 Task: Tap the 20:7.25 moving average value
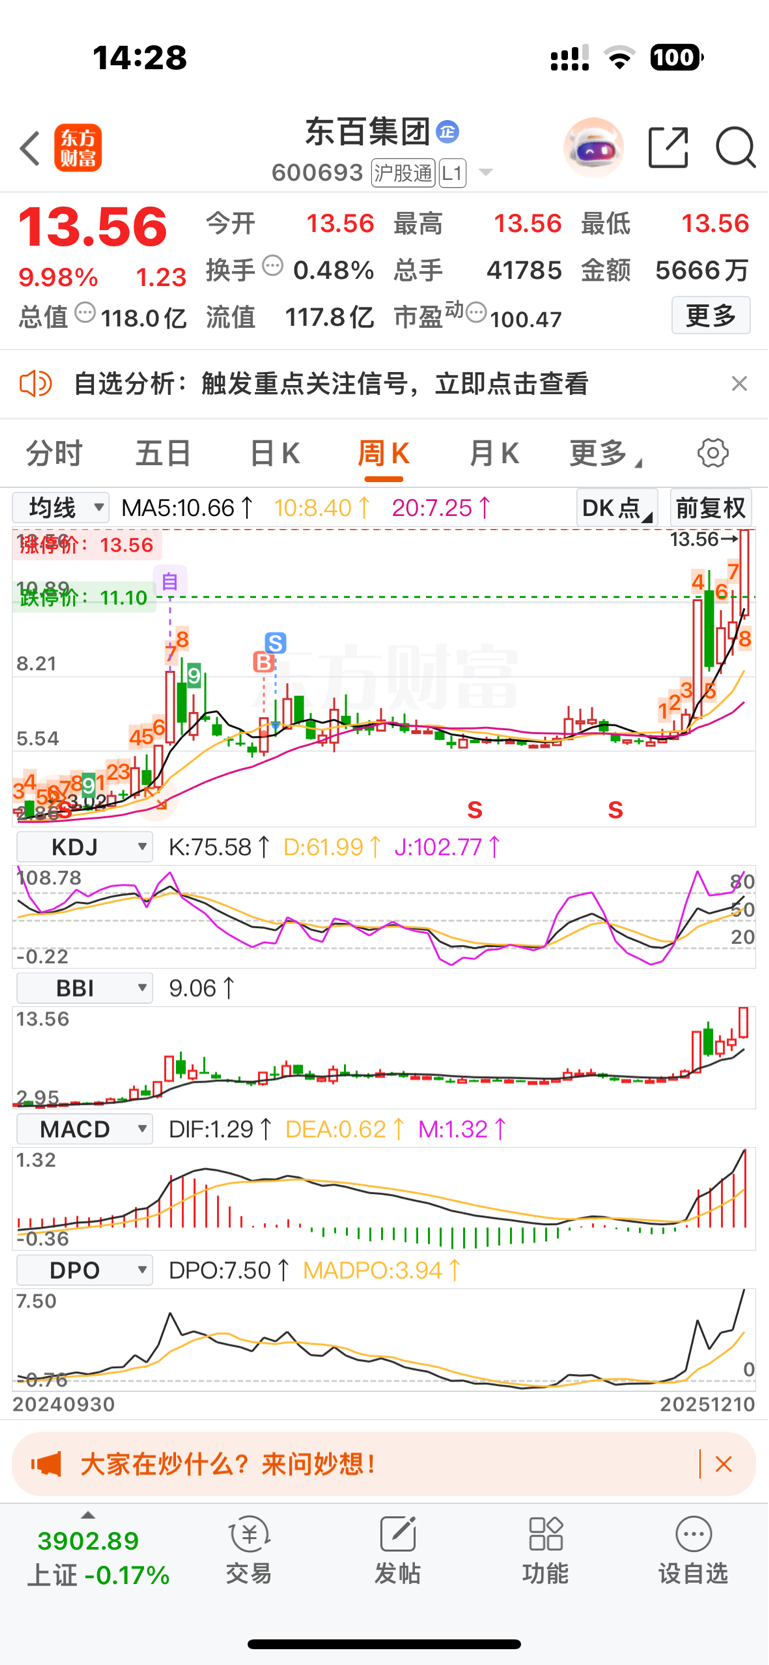pyautogui.click(x=441, y=508)
